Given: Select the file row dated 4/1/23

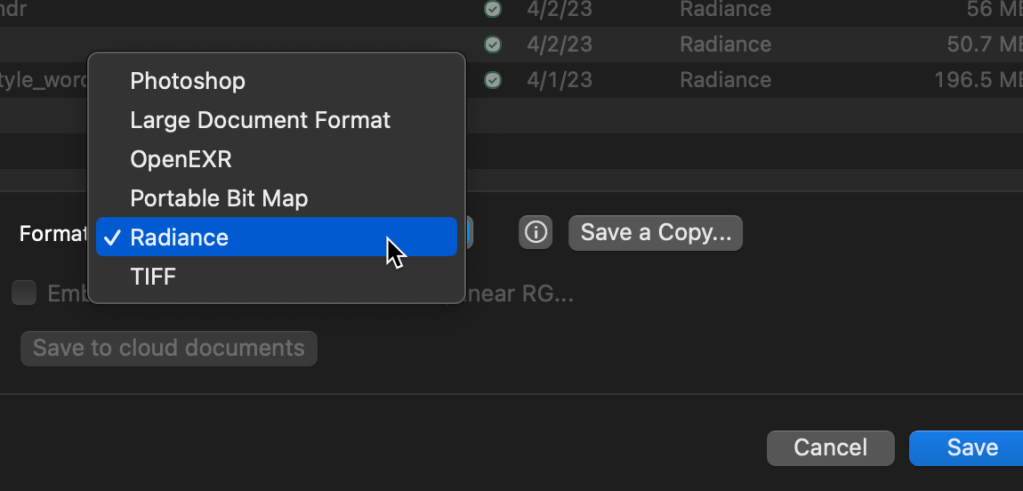Looking at the screenshot, I should coord(559,80).
